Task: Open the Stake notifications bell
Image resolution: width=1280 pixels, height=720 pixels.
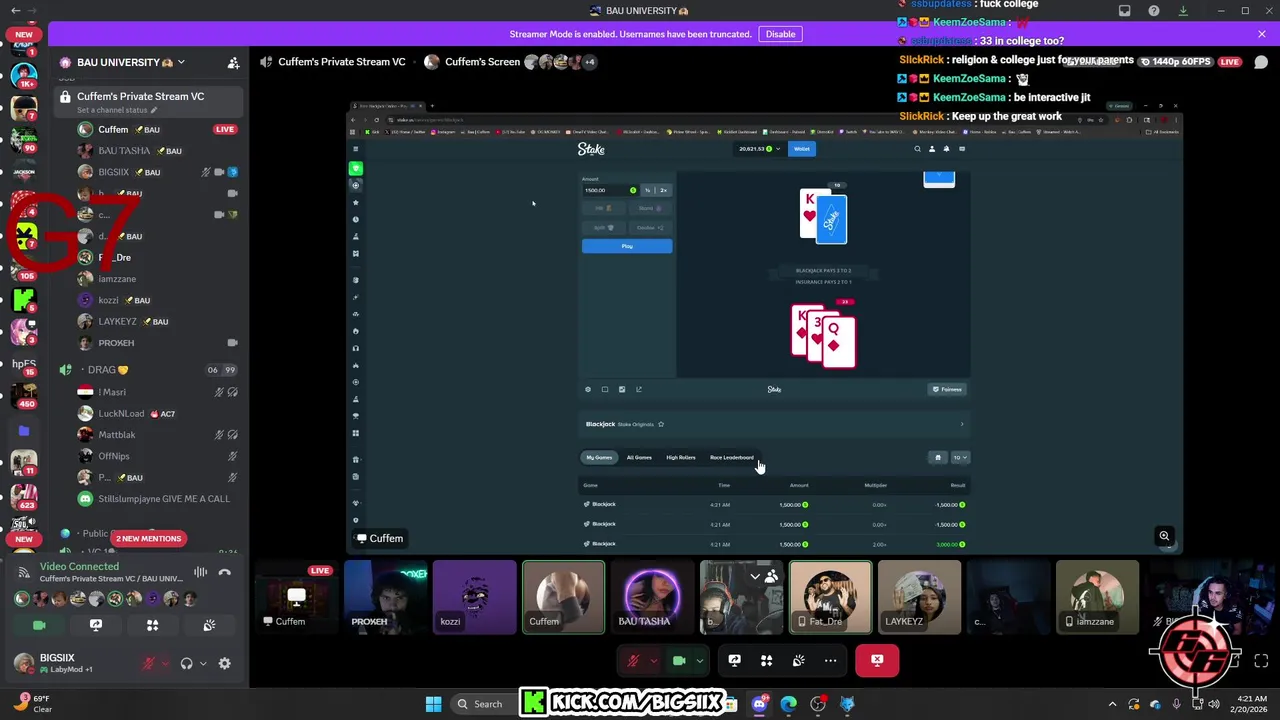Action: pyautogui.click(x=947, y=149)
